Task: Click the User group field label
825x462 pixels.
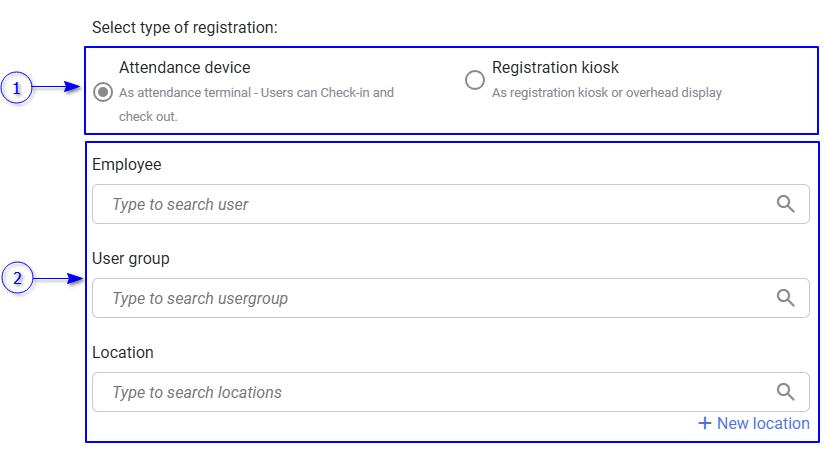Action: 131,258
